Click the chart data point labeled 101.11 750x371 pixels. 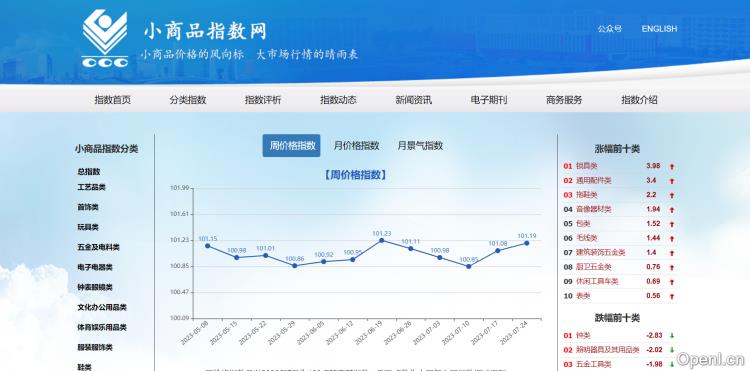(x=410, y=249)
